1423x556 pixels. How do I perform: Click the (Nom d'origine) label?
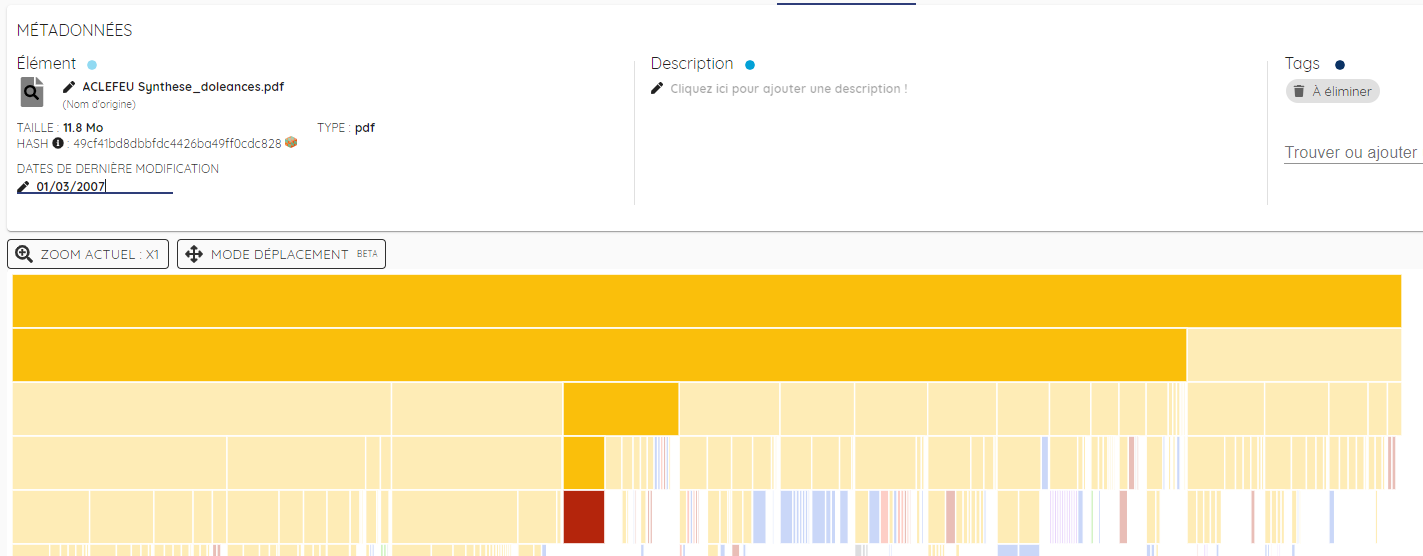[x=99, y=104]
